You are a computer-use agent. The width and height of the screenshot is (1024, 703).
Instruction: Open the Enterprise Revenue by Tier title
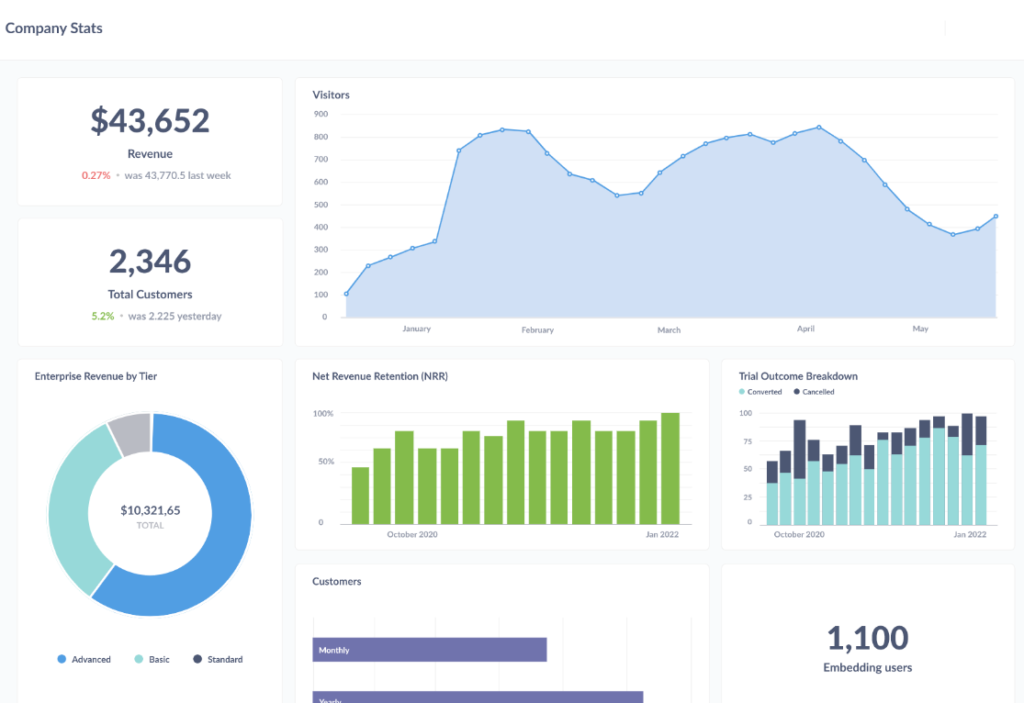click(96, 376)
